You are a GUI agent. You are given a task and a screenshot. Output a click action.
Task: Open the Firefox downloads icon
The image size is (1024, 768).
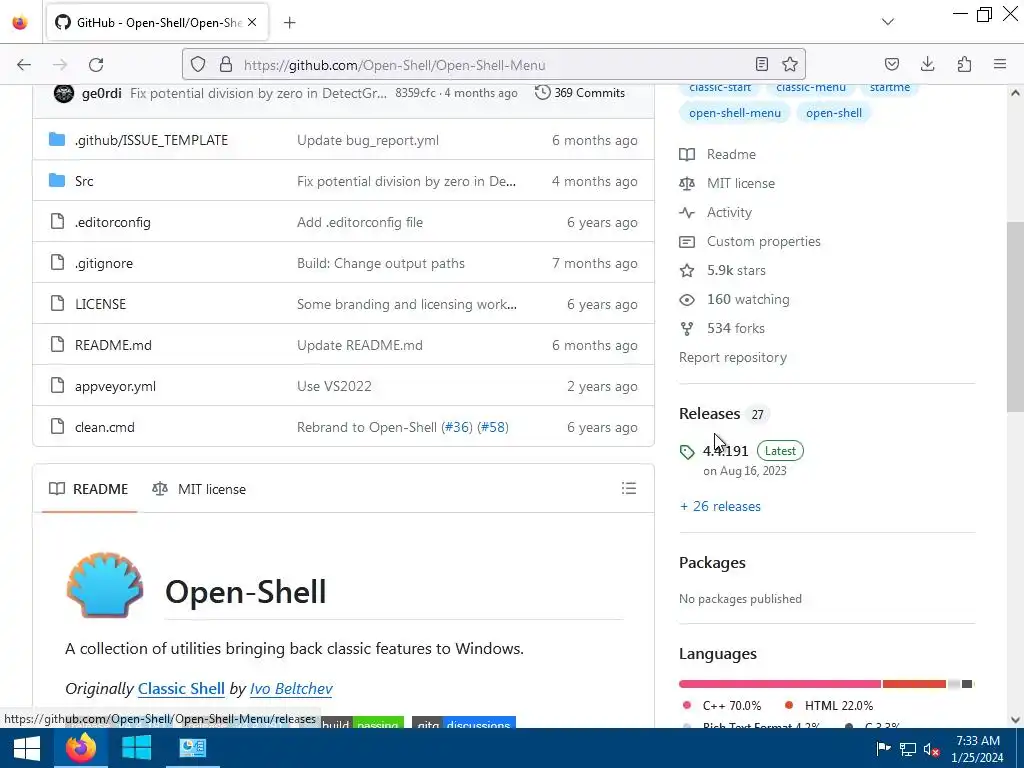click(x=927, y=64)
